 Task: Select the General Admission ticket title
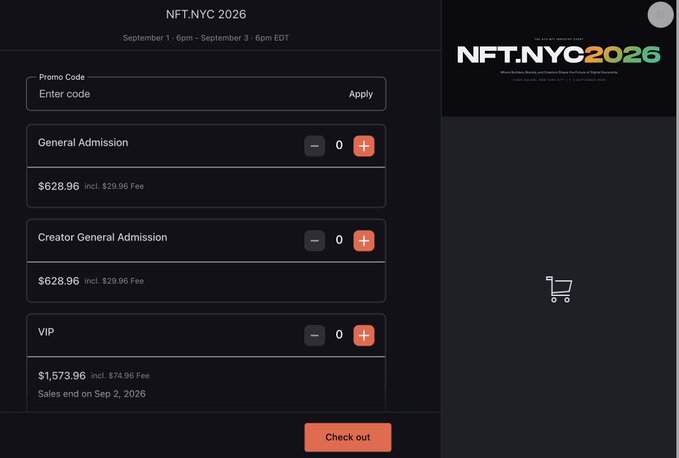[83, 142]
